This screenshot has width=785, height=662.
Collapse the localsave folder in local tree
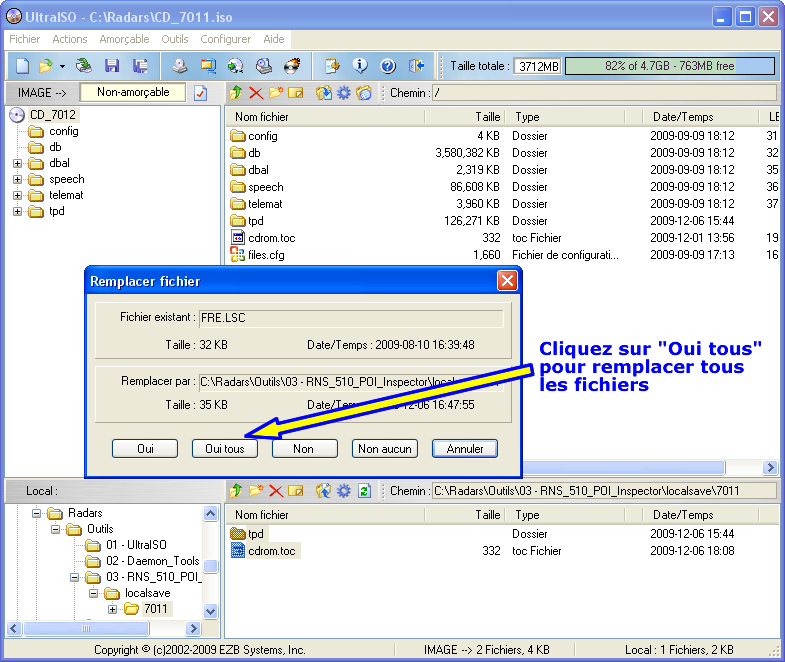tap(94, 593)
